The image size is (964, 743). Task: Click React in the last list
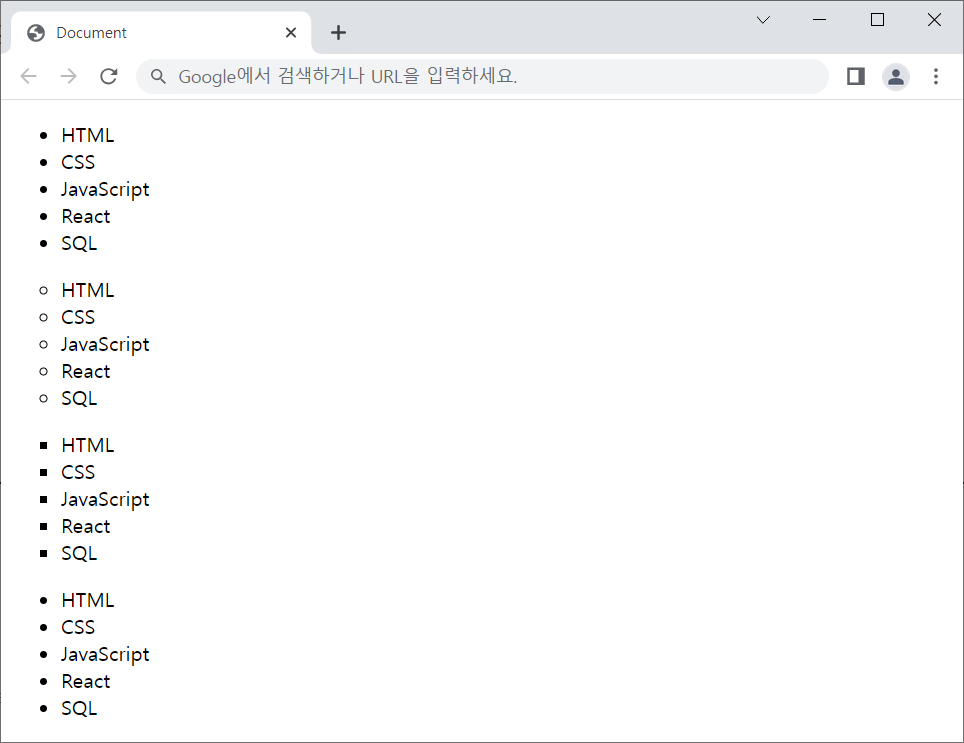tap(85, 681)
